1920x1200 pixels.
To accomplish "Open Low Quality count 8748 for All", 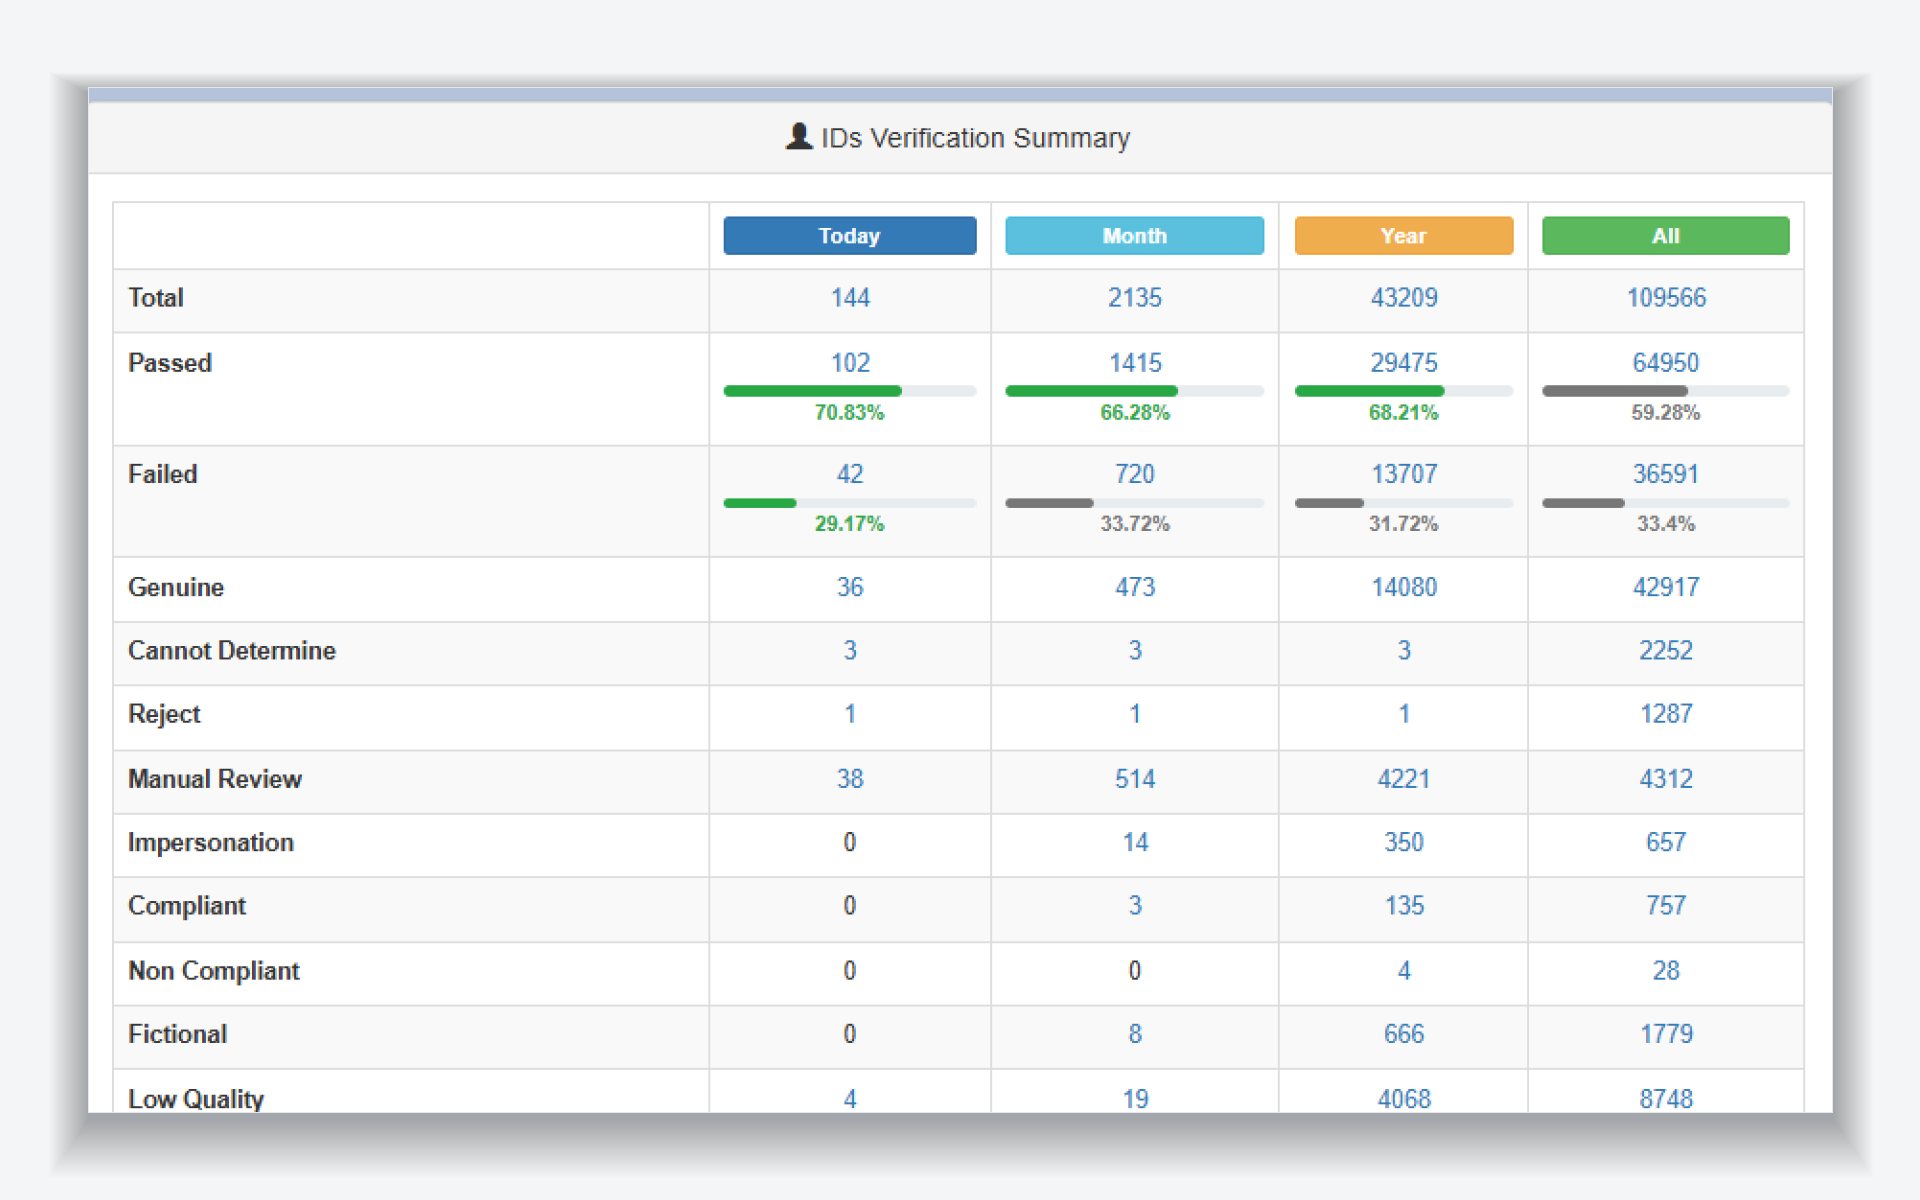I will pyautogui.click(x=1666, y=1099).
